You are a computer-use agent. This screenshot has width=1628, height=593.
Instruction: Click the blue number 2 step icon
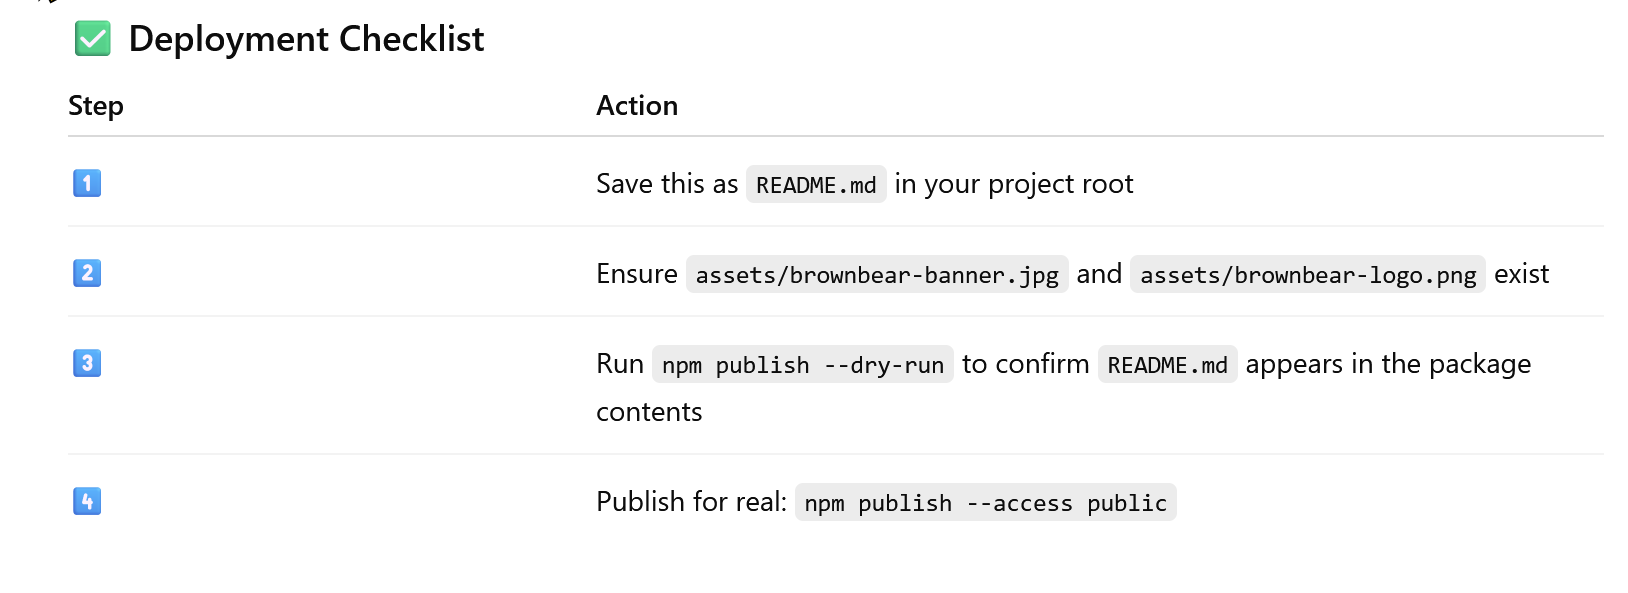(87, 273)
